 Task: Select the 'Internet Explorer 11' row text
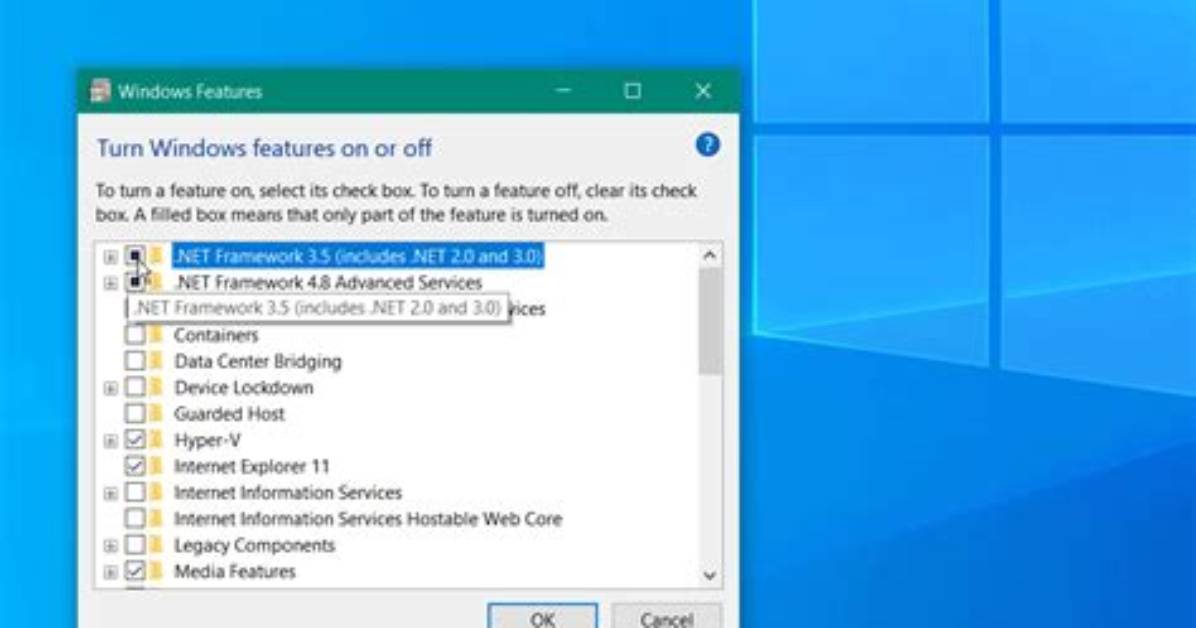click(252, 466)
